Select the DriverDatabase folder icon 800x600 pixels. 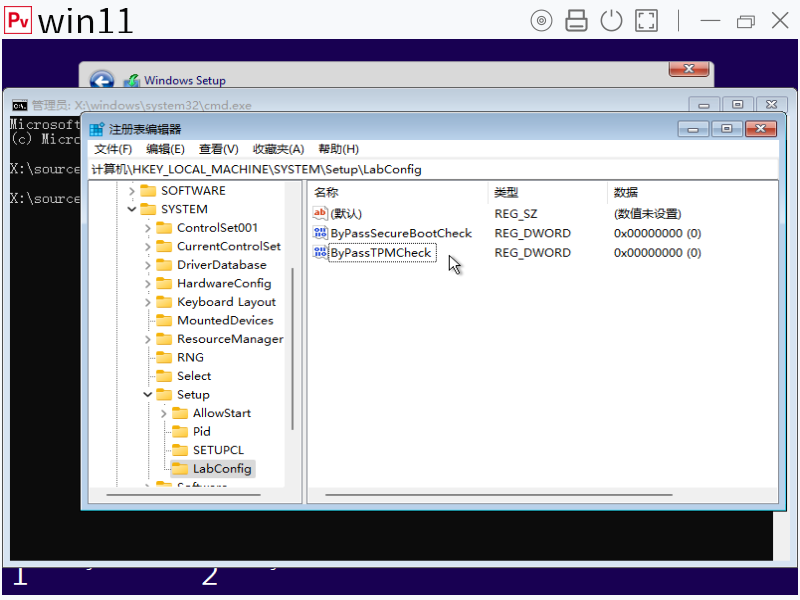pyautogui.click(x=164, y=265)
